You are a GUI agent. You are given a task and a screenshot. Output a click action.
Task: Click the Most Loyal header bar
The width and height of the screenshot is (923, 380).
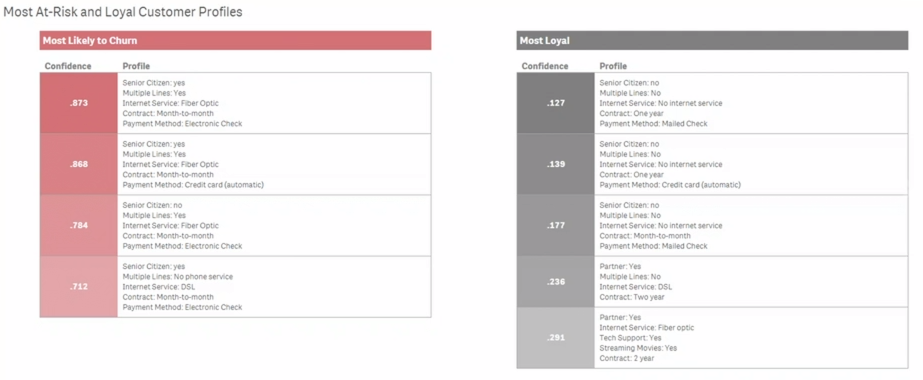[x=712, y=41]
